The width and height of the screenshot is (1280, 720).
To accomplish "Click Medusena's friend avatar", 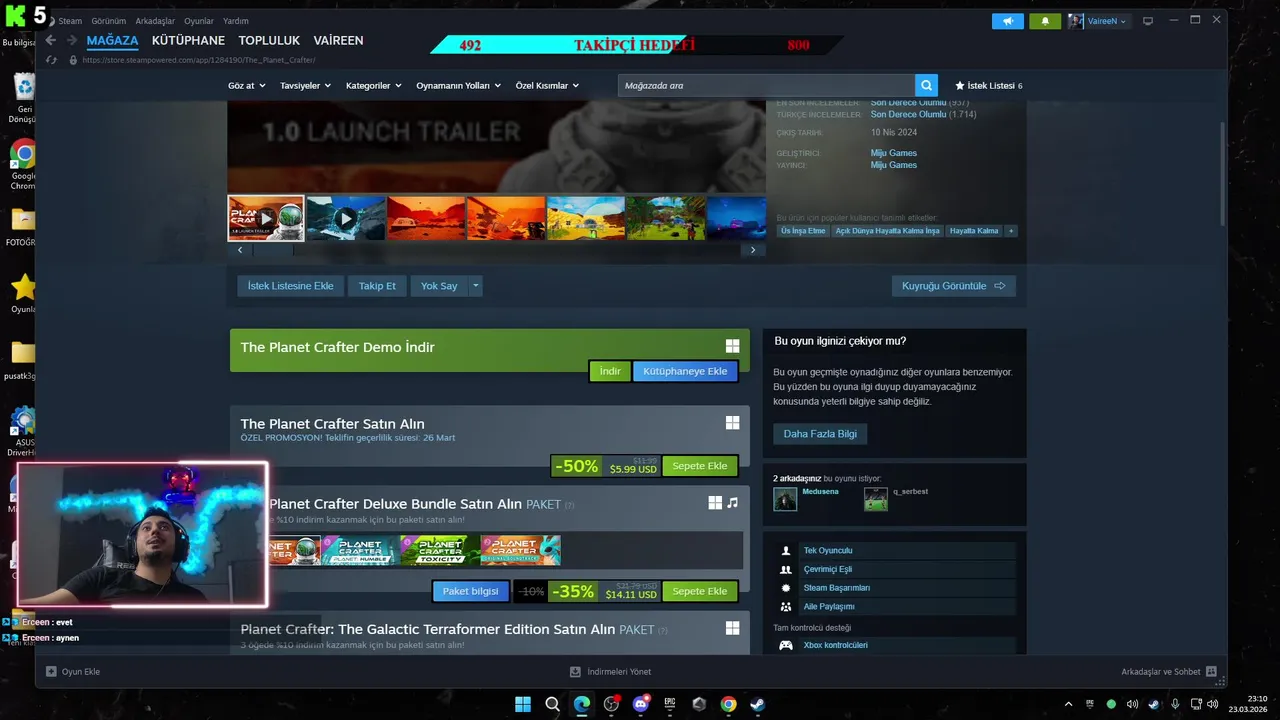I will 785,499.
